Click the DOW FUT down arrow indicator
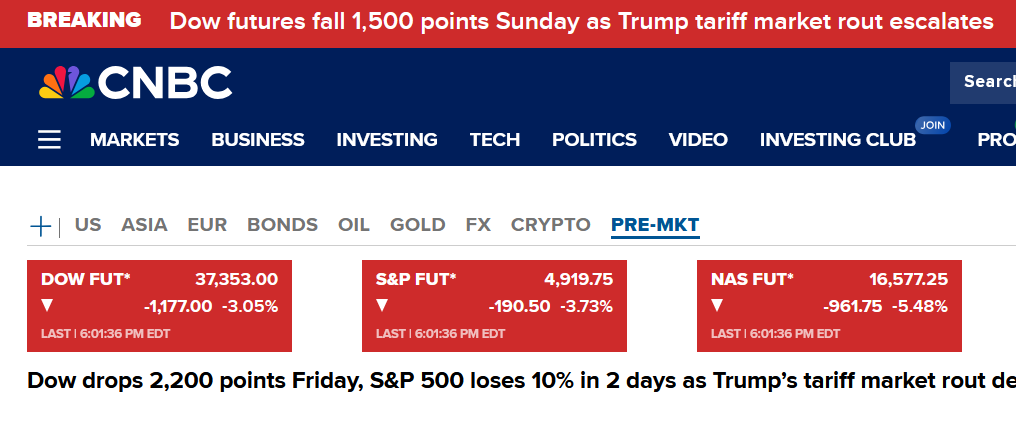This screenshot has width=1016, height=444. tap(47, 305)
